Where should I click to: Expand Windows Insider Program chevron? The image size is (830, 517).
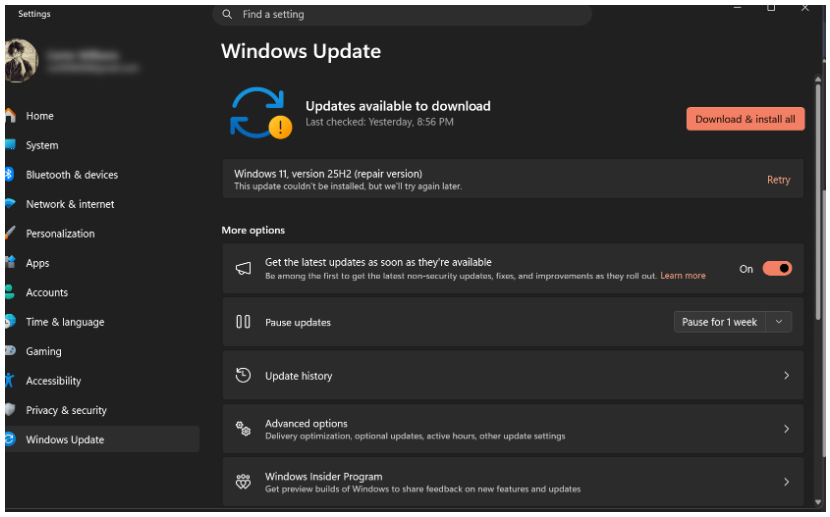[x=786, y=482]
